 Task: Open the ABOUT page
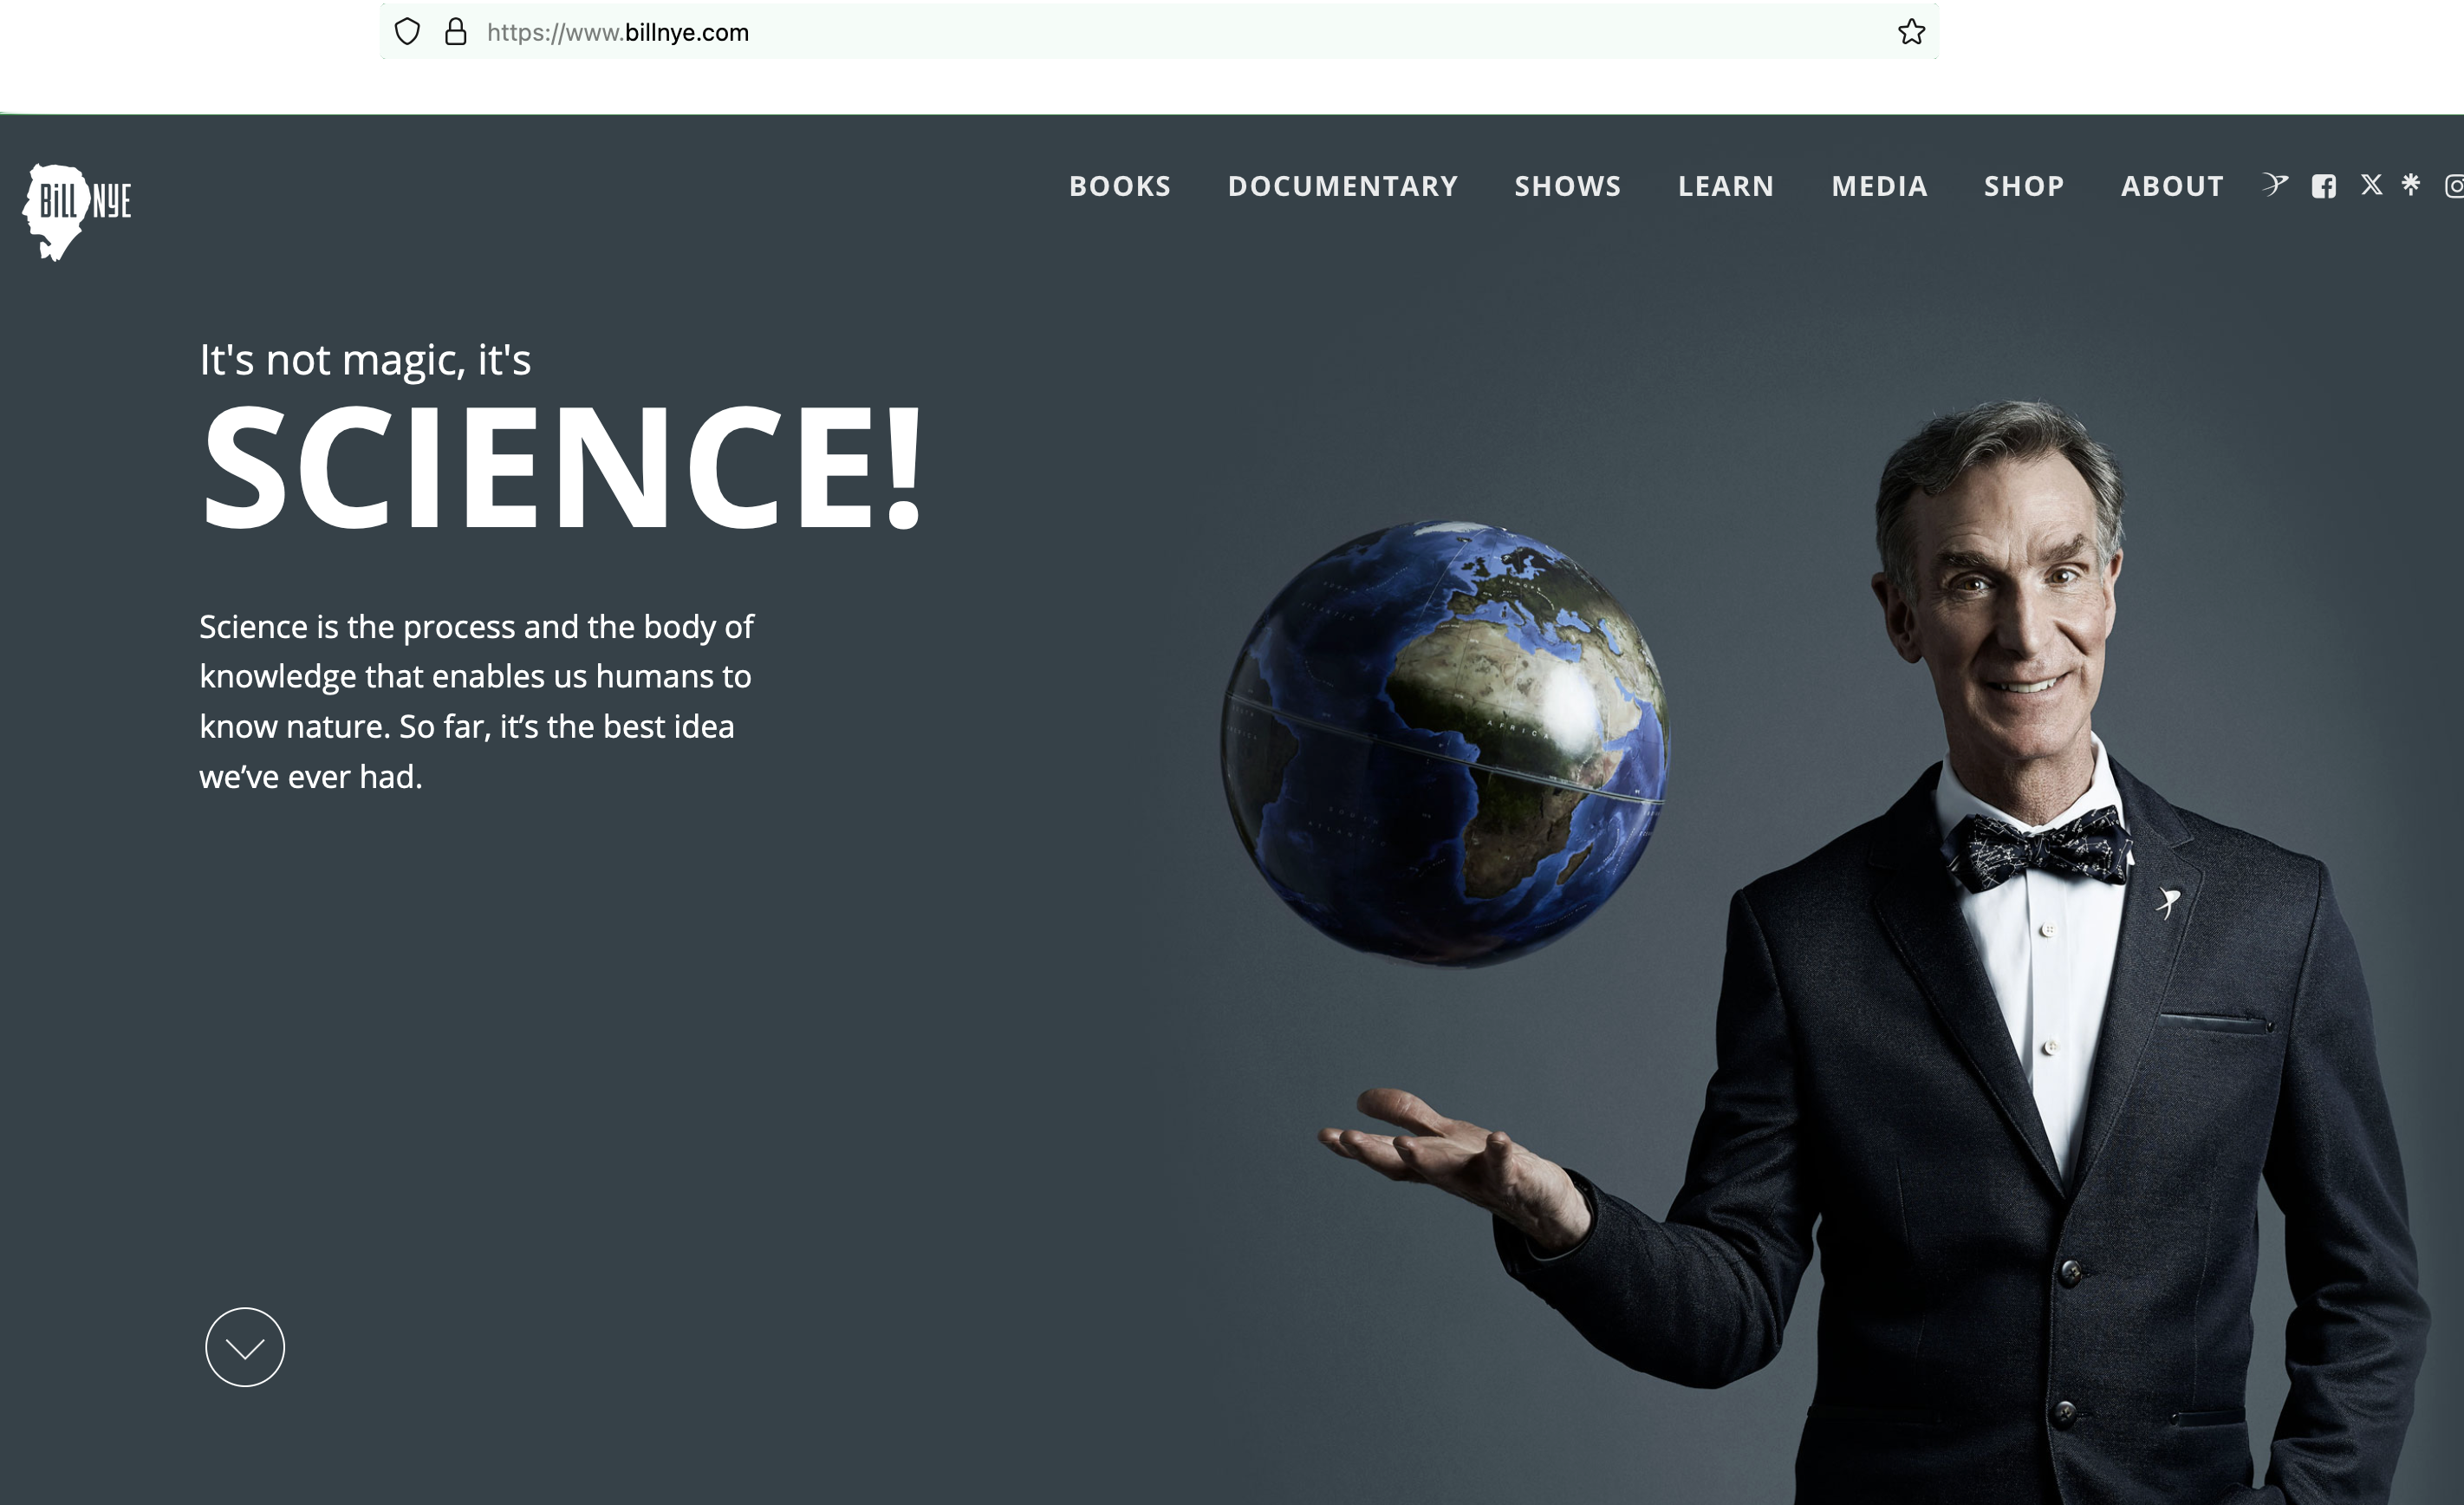[2172, 186]
